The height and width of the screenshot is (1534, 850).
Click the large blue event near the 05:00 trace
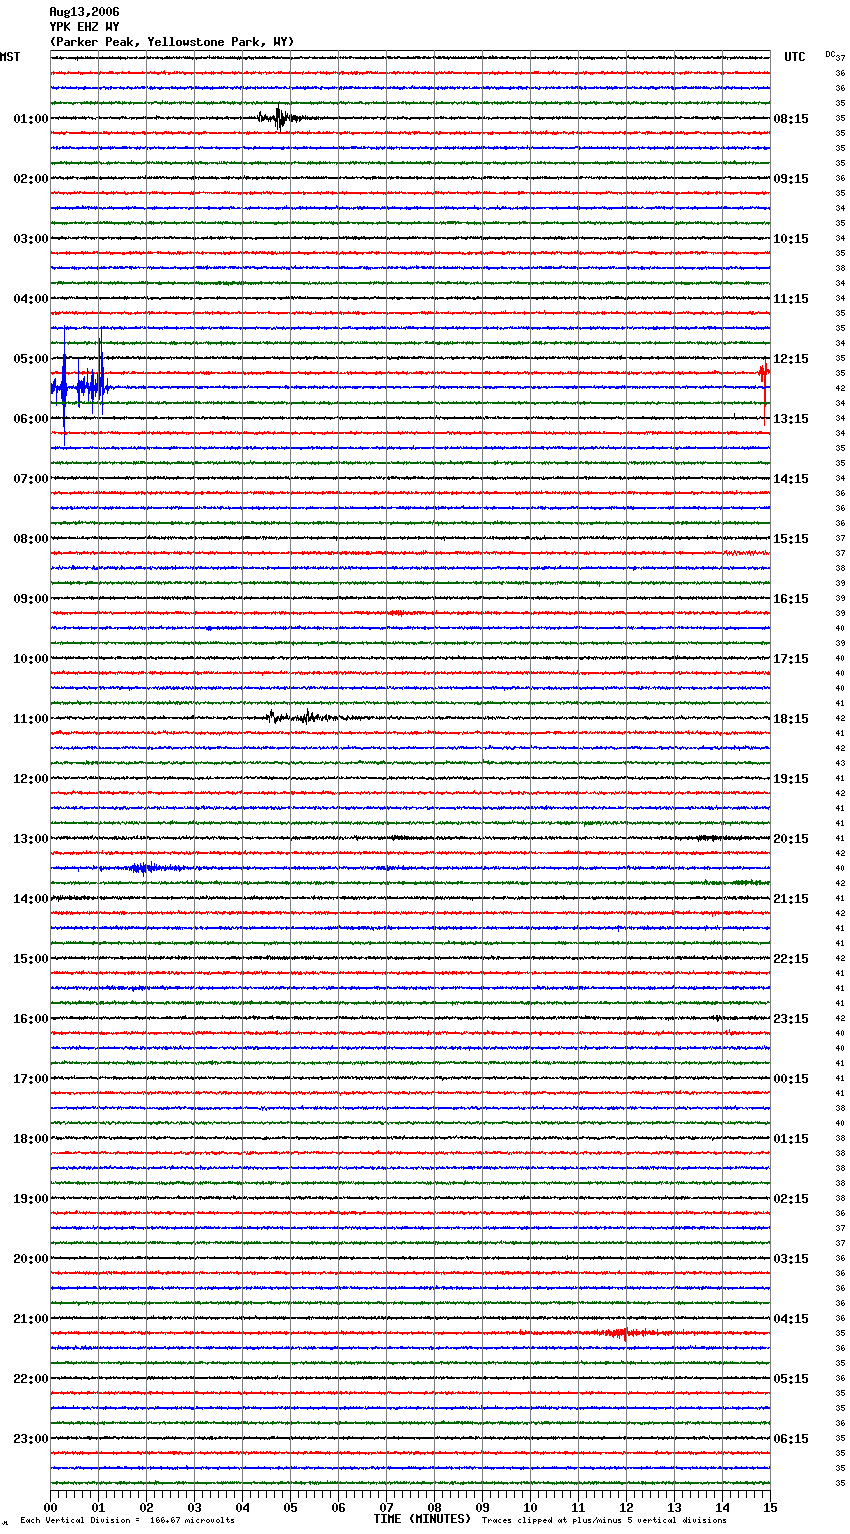[x=79, y=385]
